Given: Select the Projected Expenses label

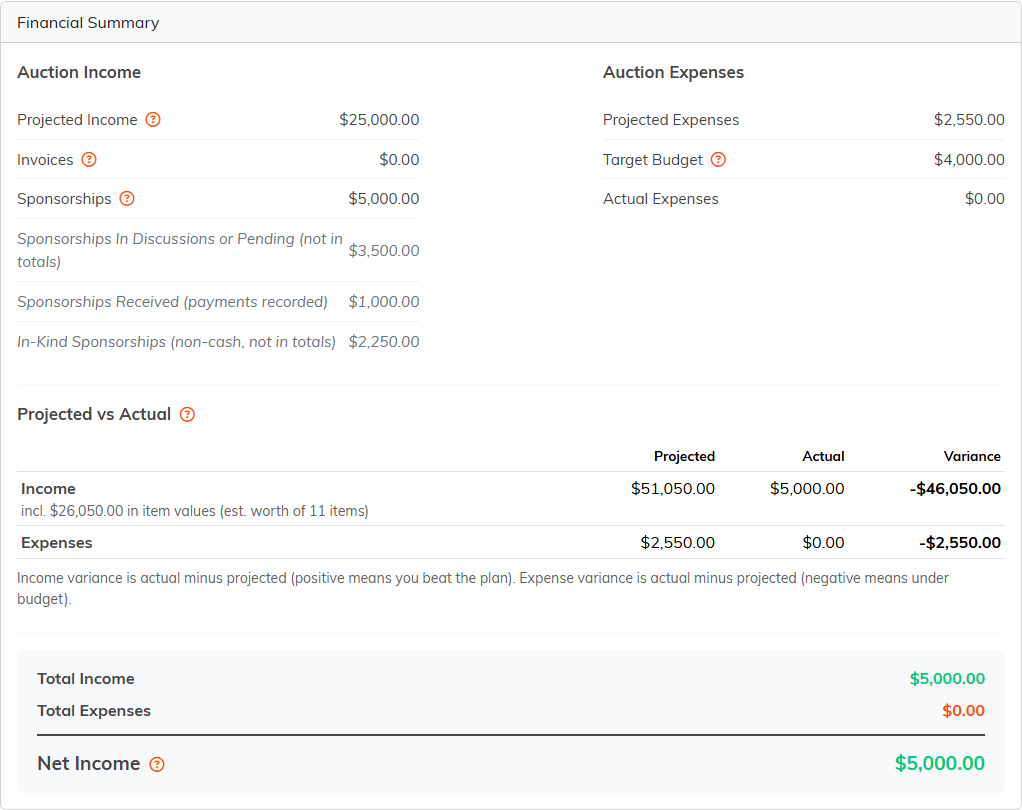Looking at the screenshot, I should tap(671, 120).
